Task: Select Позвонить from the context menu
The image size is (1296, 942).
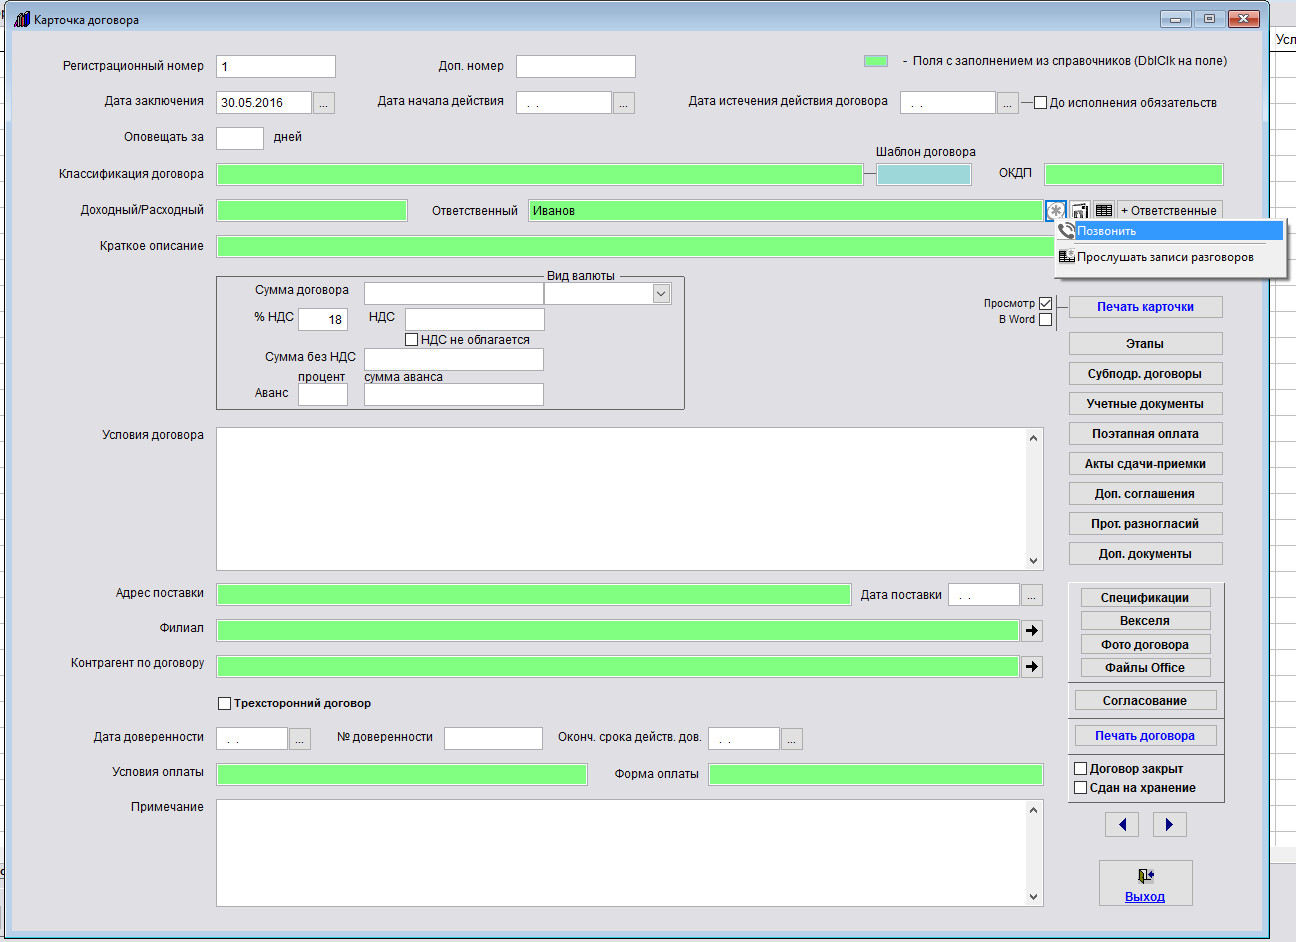Action: (x=1170, y=231)
